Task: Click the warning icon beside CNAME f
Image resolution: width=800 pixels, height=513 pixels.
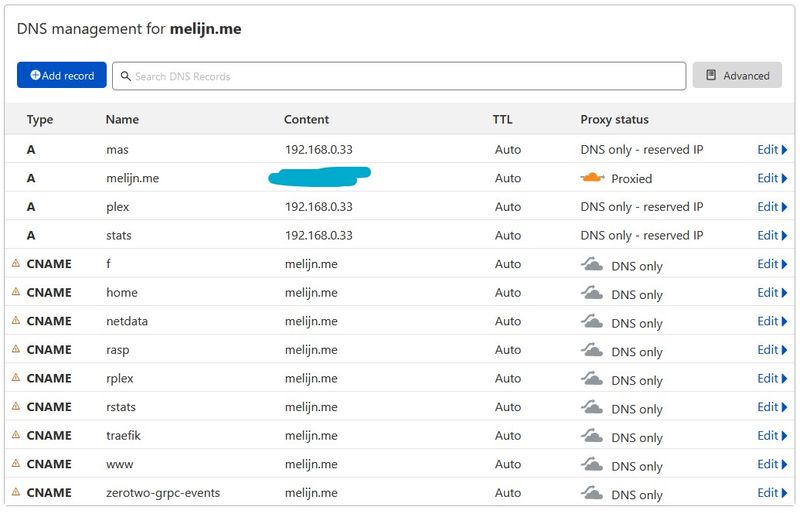Action: click(x=16, y=264)
